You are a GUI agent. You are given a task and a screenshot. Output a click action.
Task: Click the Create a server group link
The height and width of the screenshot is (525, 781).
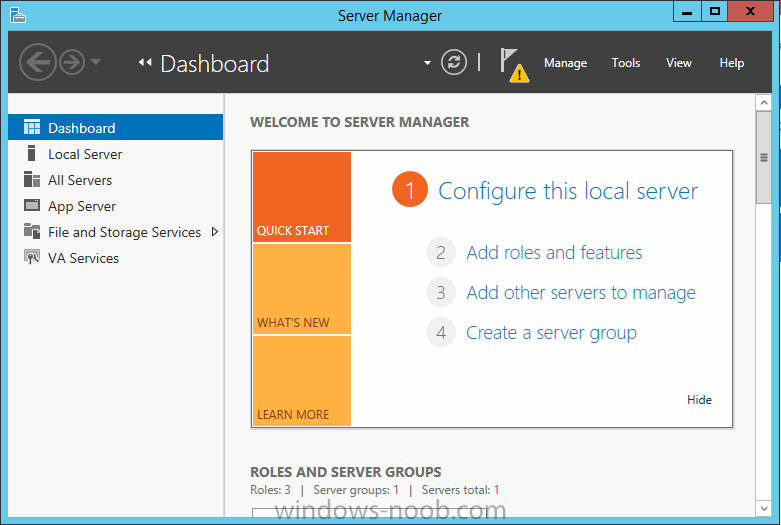(x=551, y=333)
